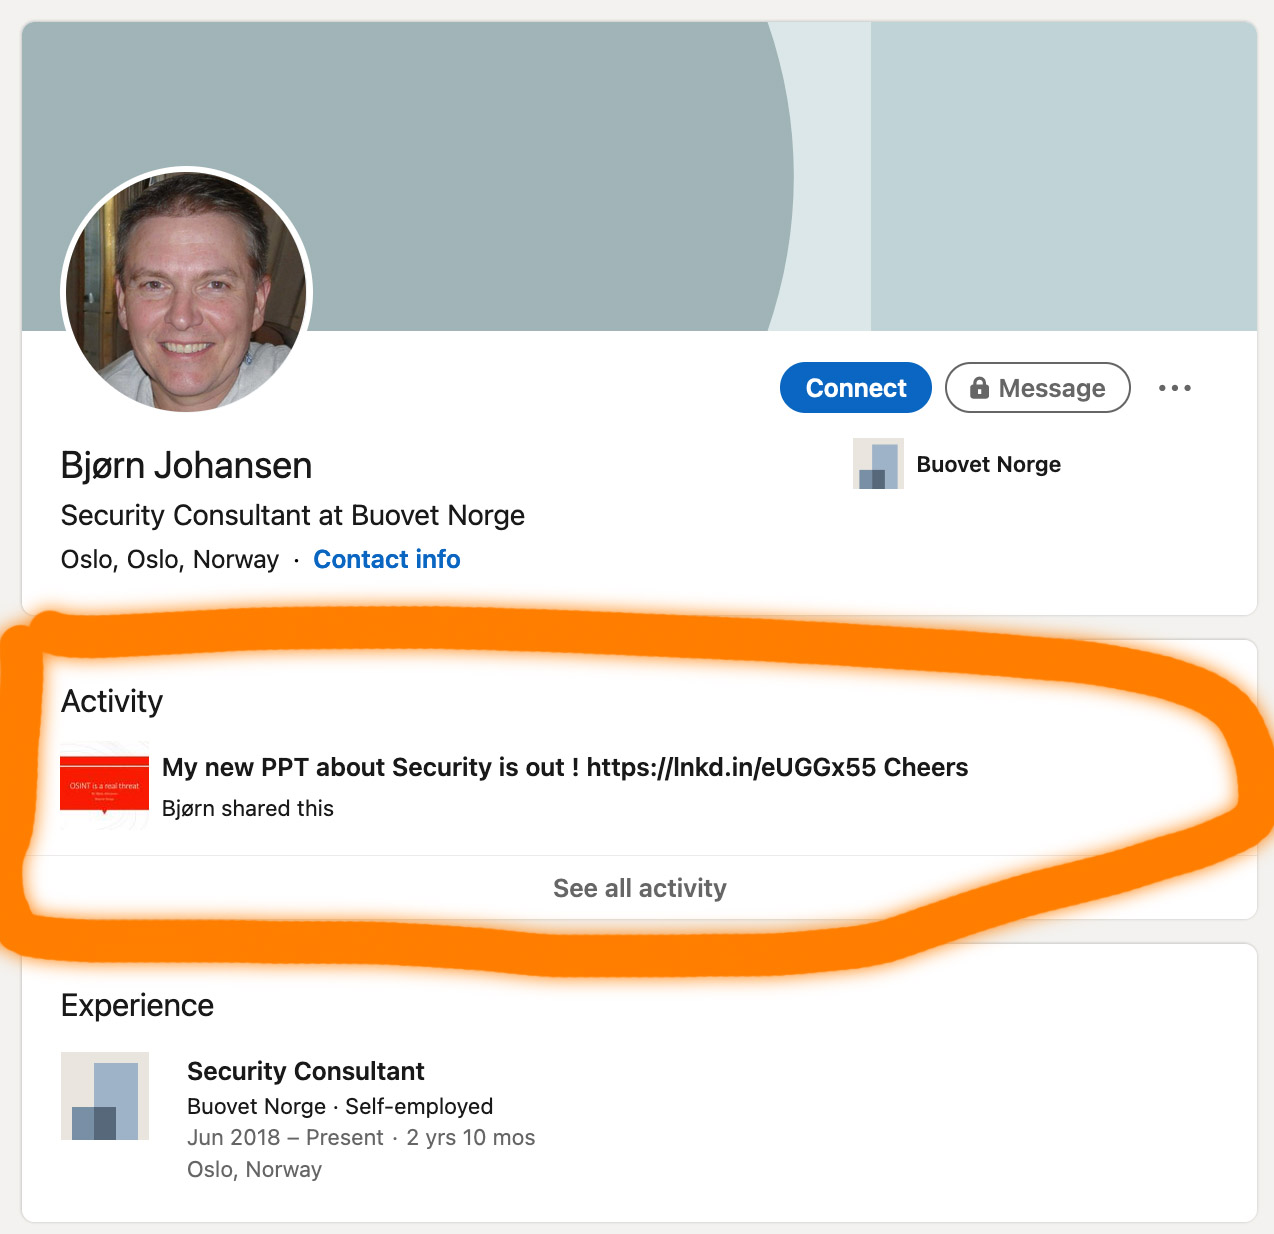Expand See all activity
Image resolution: width=1274 pixels, height=1234 pixels.
point(639,888)
